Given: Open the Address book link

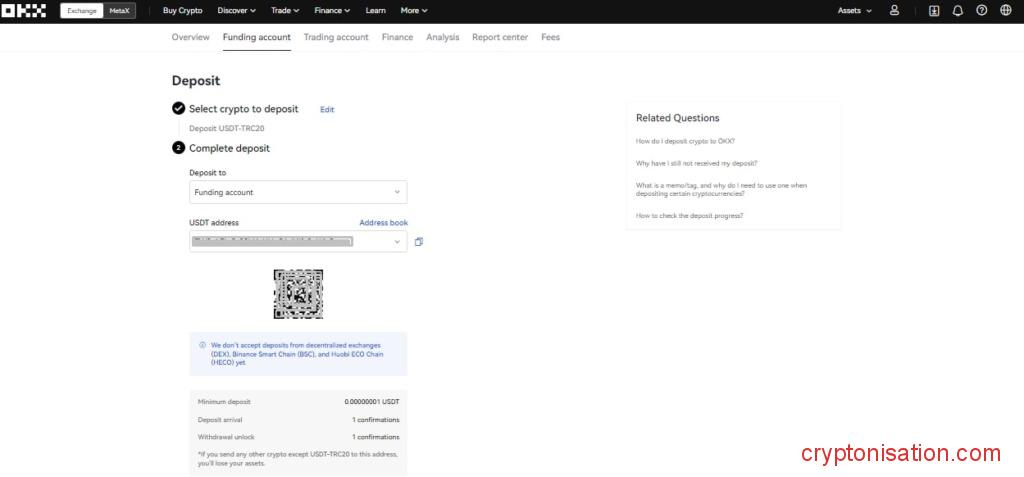Looking at the screenshot, I should click(x=383, y=223).
